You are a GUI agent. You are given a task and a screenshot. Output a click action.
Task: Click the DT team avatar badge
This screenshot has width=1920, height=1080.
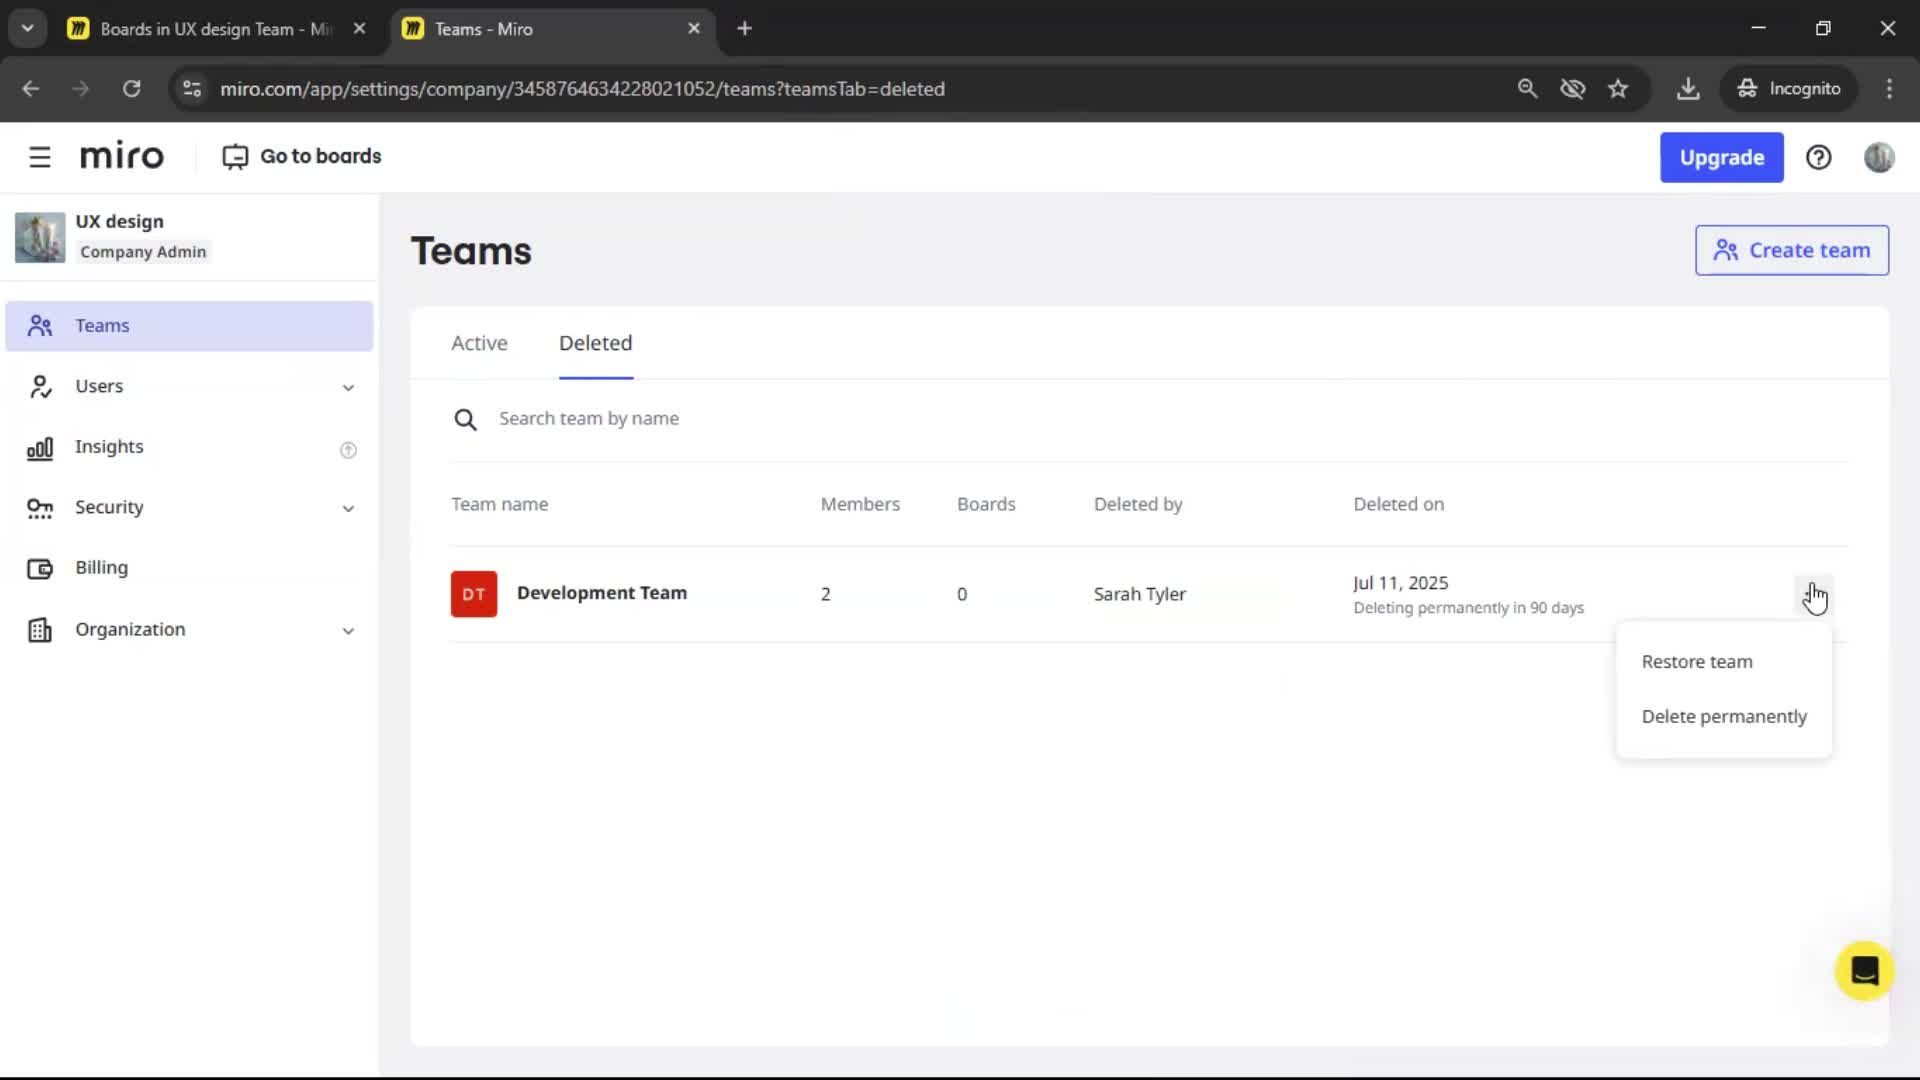tap(474, 594)
